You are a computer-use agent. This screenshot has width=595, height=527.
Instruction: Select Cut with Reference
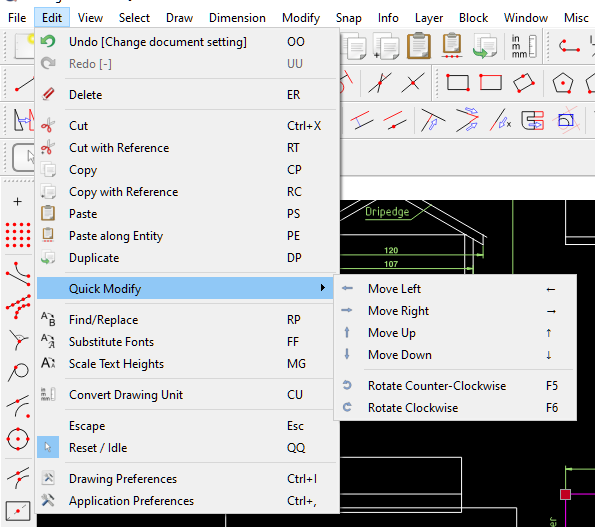187,148
